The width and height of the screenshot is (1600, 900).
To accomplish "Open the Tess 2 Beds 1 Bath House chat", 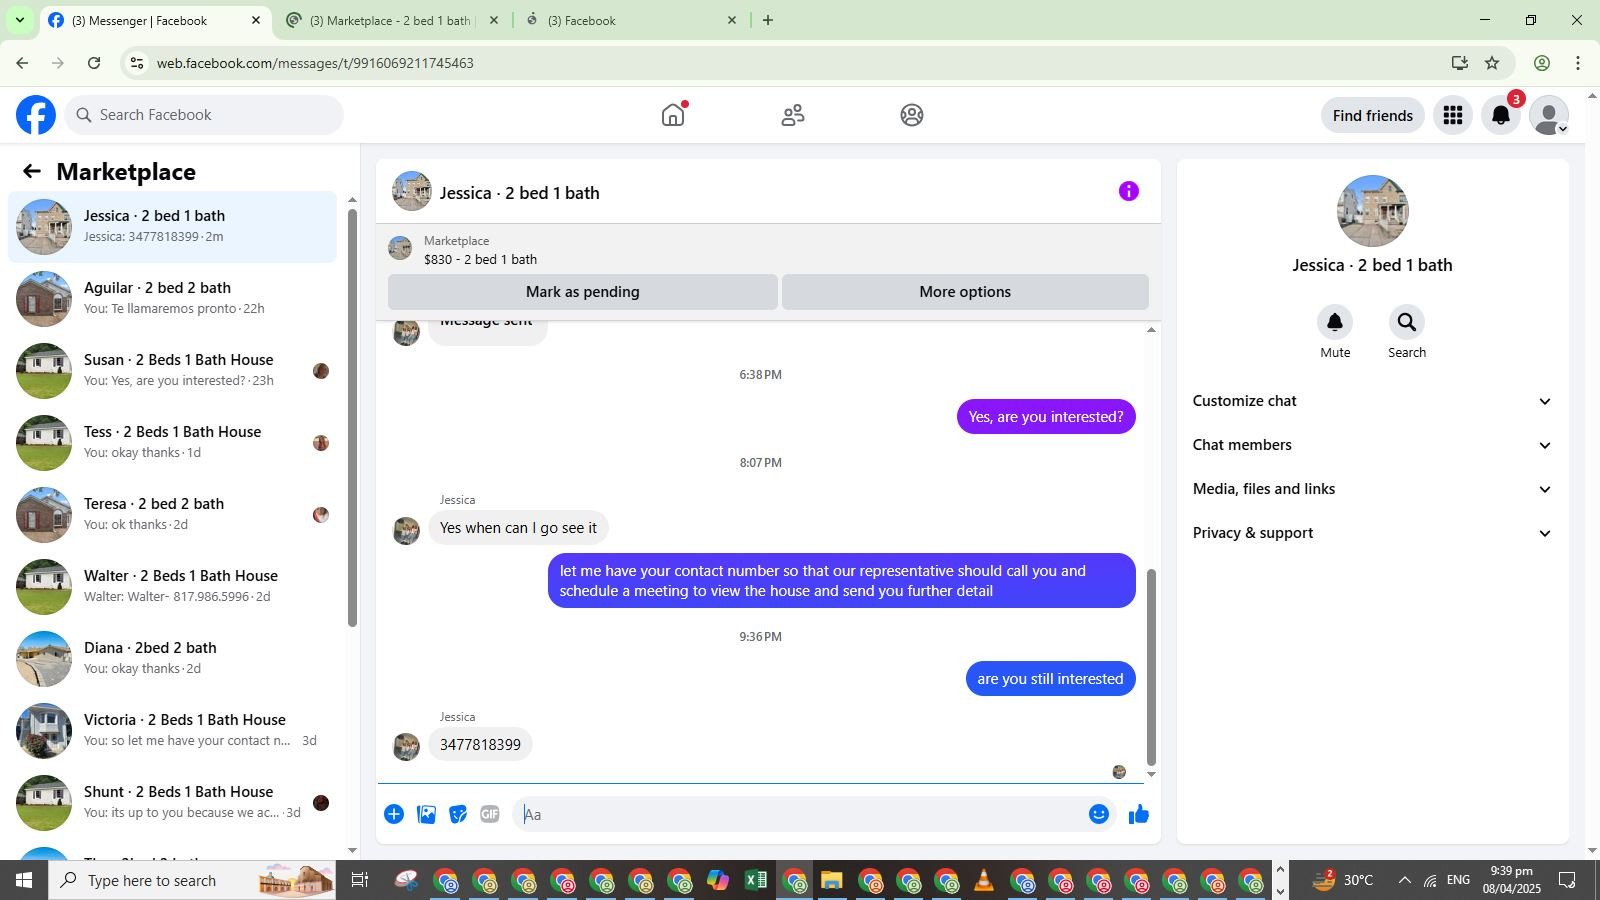I will coord(173,443).
